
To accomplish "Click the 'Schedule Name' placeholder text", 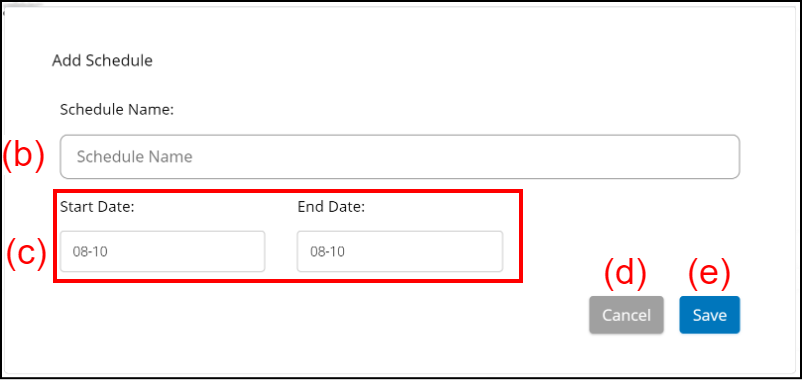I will [x=135, y=157].
